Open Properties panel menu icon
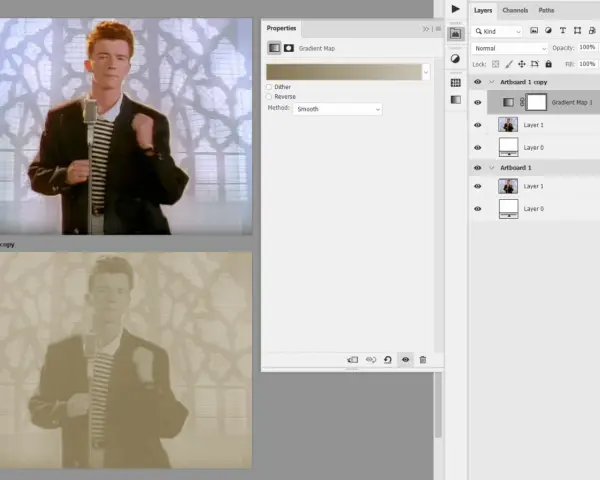 tap(438, 29)
